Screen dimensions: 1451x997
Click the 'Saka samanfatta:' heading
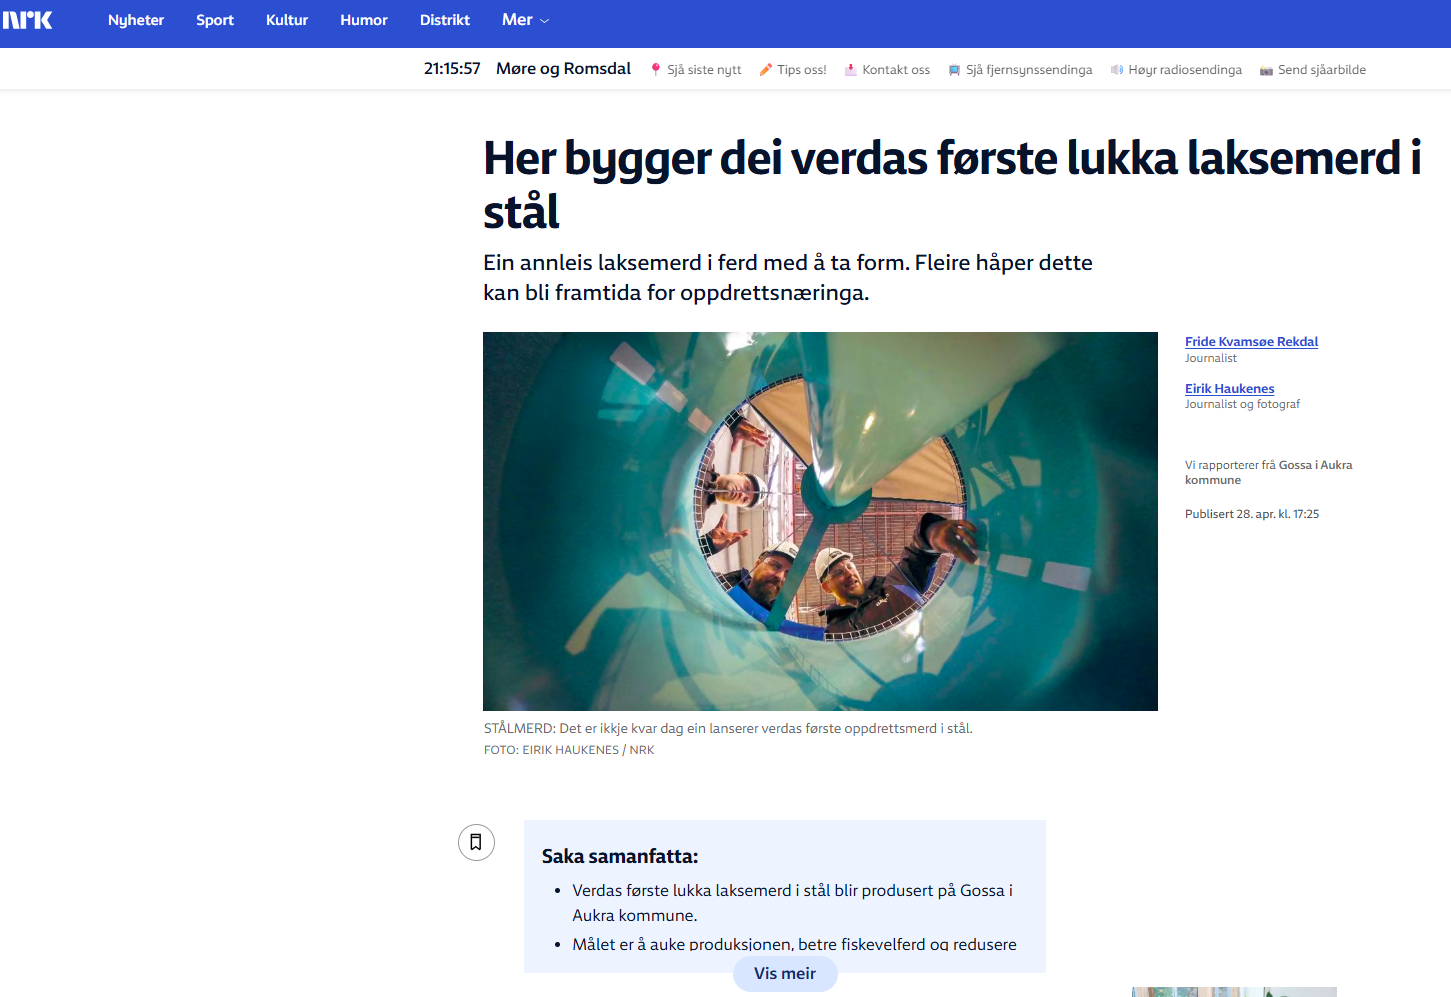620,856
